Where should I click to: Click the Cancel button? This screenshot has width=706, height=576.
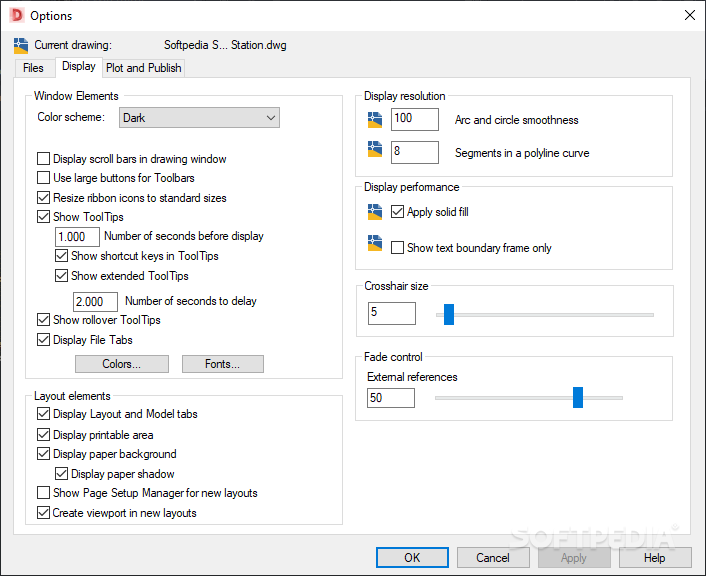tap(493, 558)
